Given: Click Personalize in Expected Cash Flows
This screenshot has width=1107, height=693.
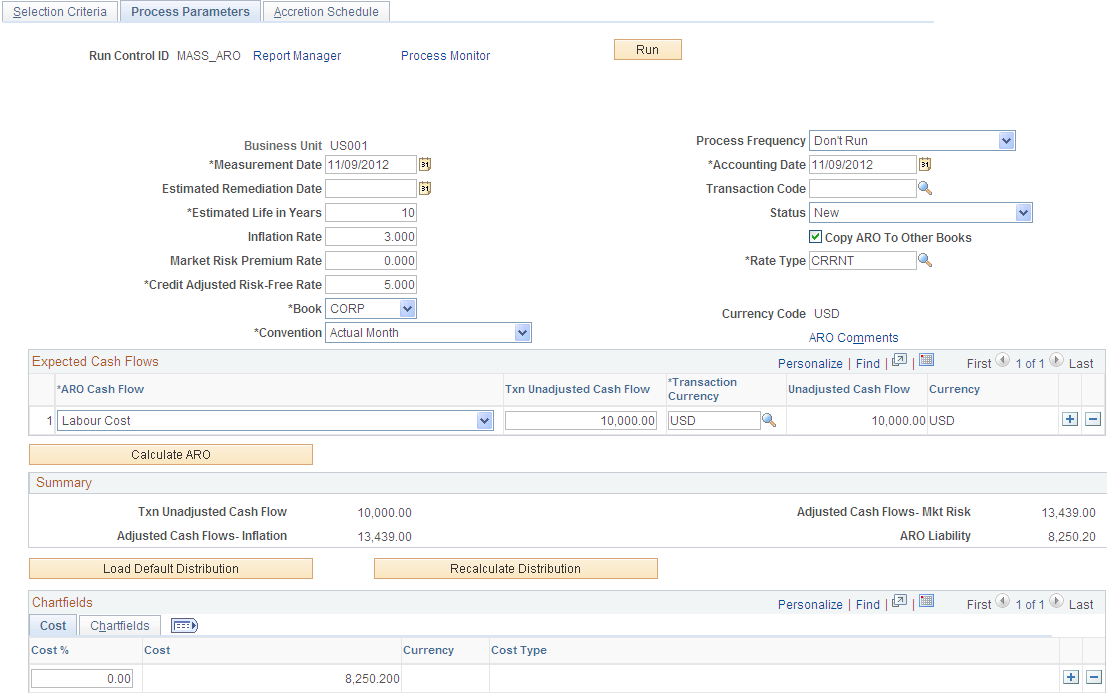Looking at the screenshot, I should coord(810,363).
